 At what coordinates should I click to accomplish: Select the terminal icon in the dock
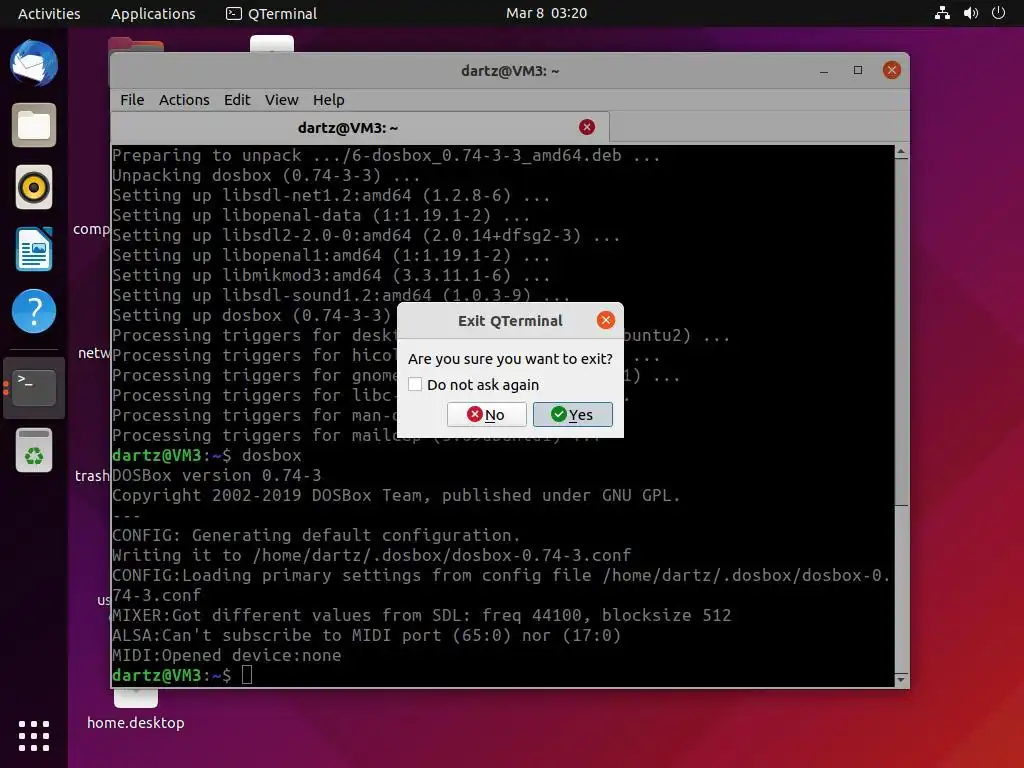point(34,387)
